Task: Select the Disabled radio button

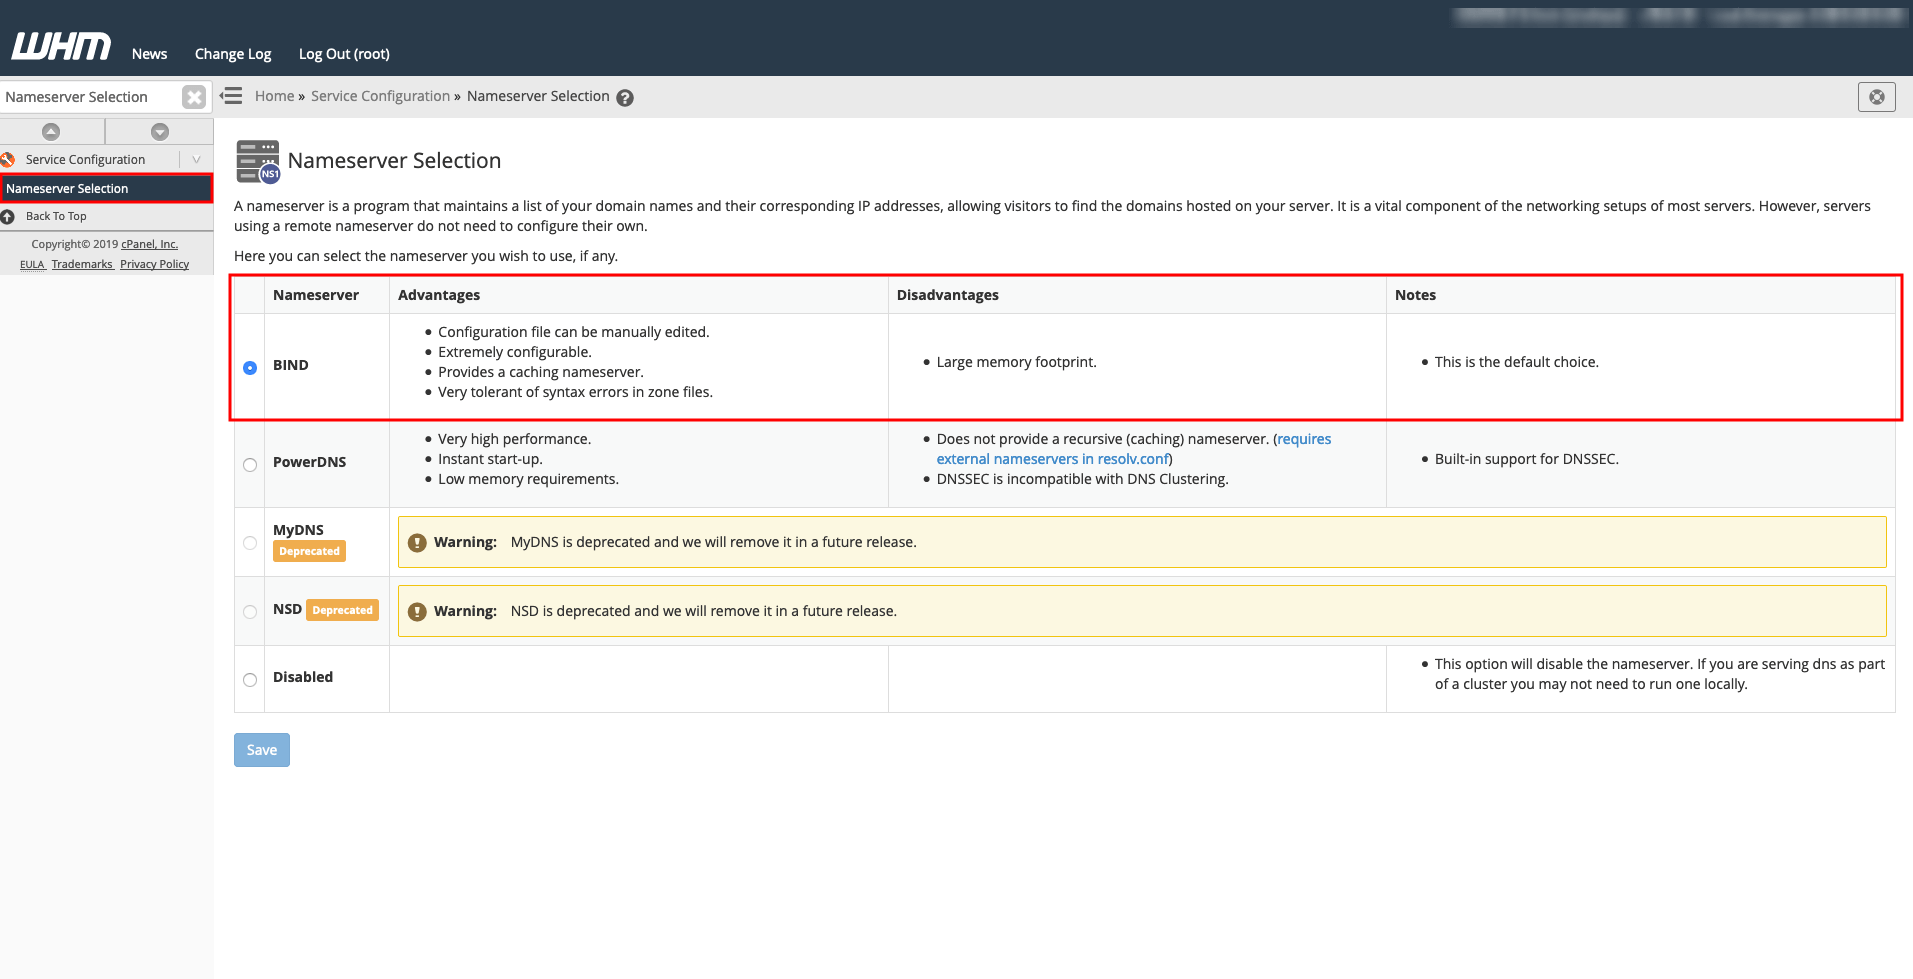Action: point(250,680)
